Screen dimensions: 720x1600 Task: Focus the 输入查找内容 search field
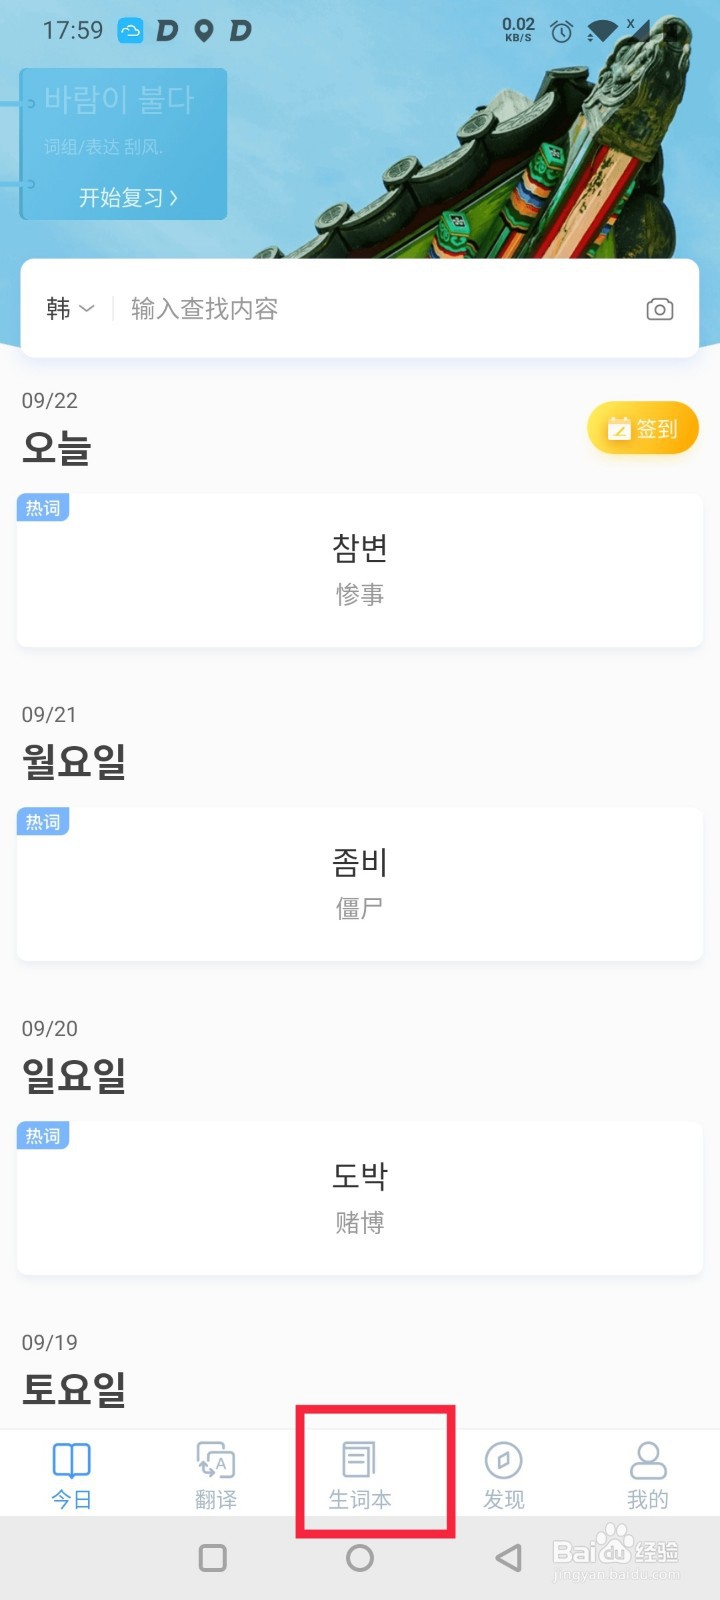(x=380, y=309)
